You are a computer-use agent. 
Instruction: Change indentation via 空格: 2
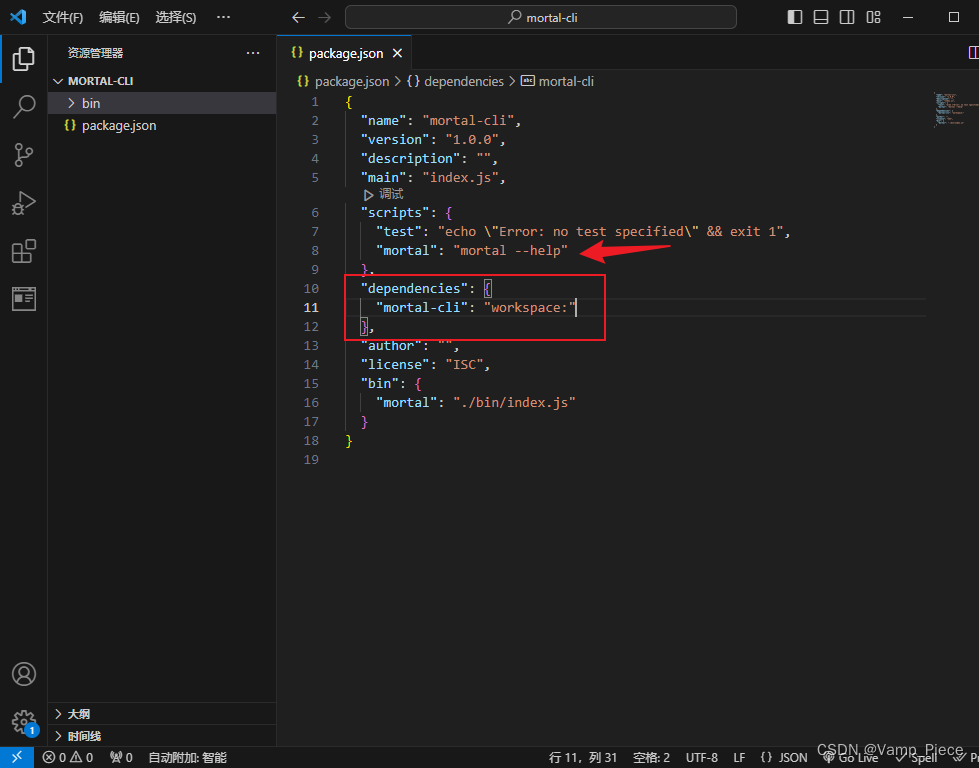(x=651, y=757)
